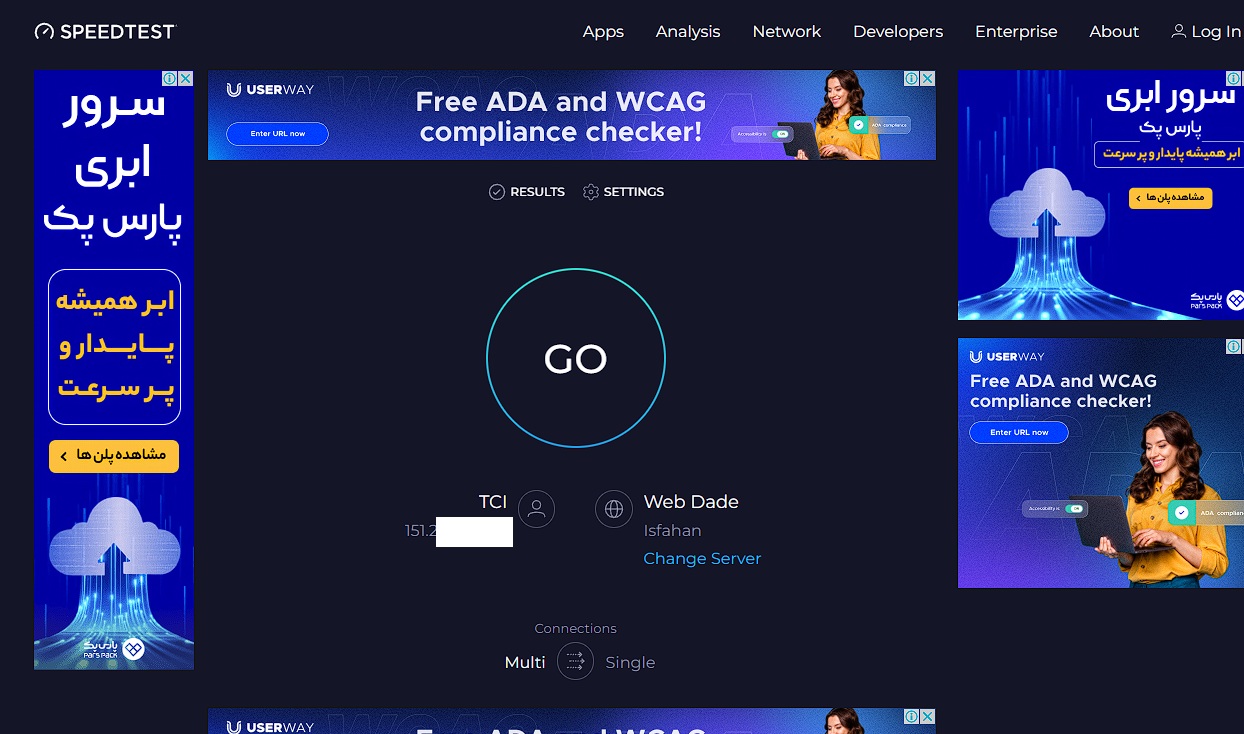Click the globe icon beside Web Dade
This screenshot has width=1244, height=734.
614,509
